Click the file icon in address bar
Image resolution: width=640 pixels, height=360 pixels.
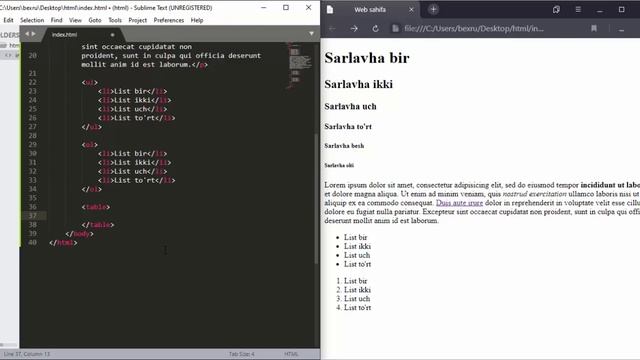click(x=395, y=29)
